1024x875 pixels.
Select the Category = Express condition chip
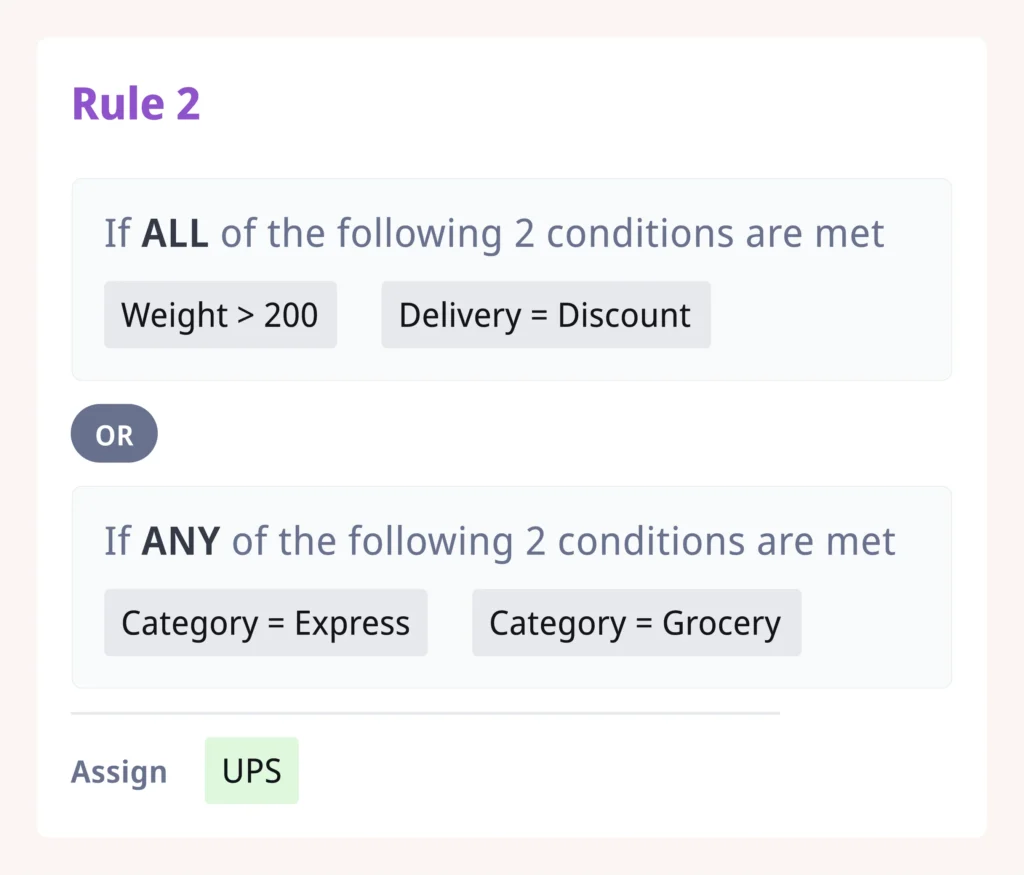[x=265, y=623]
